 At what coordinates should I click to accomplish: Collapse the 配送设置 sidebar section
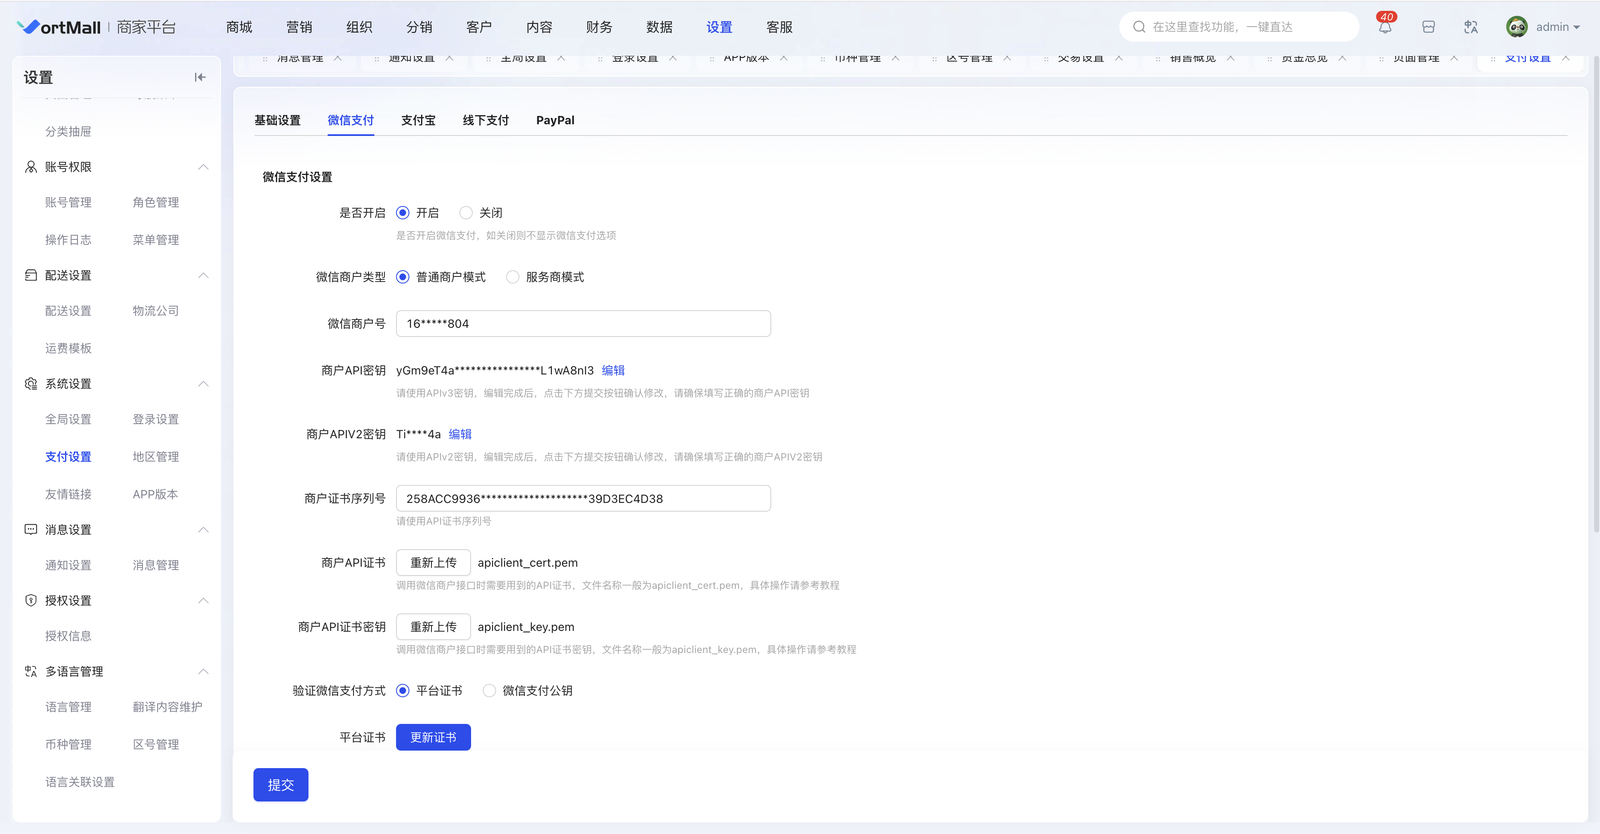(x=203, y=275)
